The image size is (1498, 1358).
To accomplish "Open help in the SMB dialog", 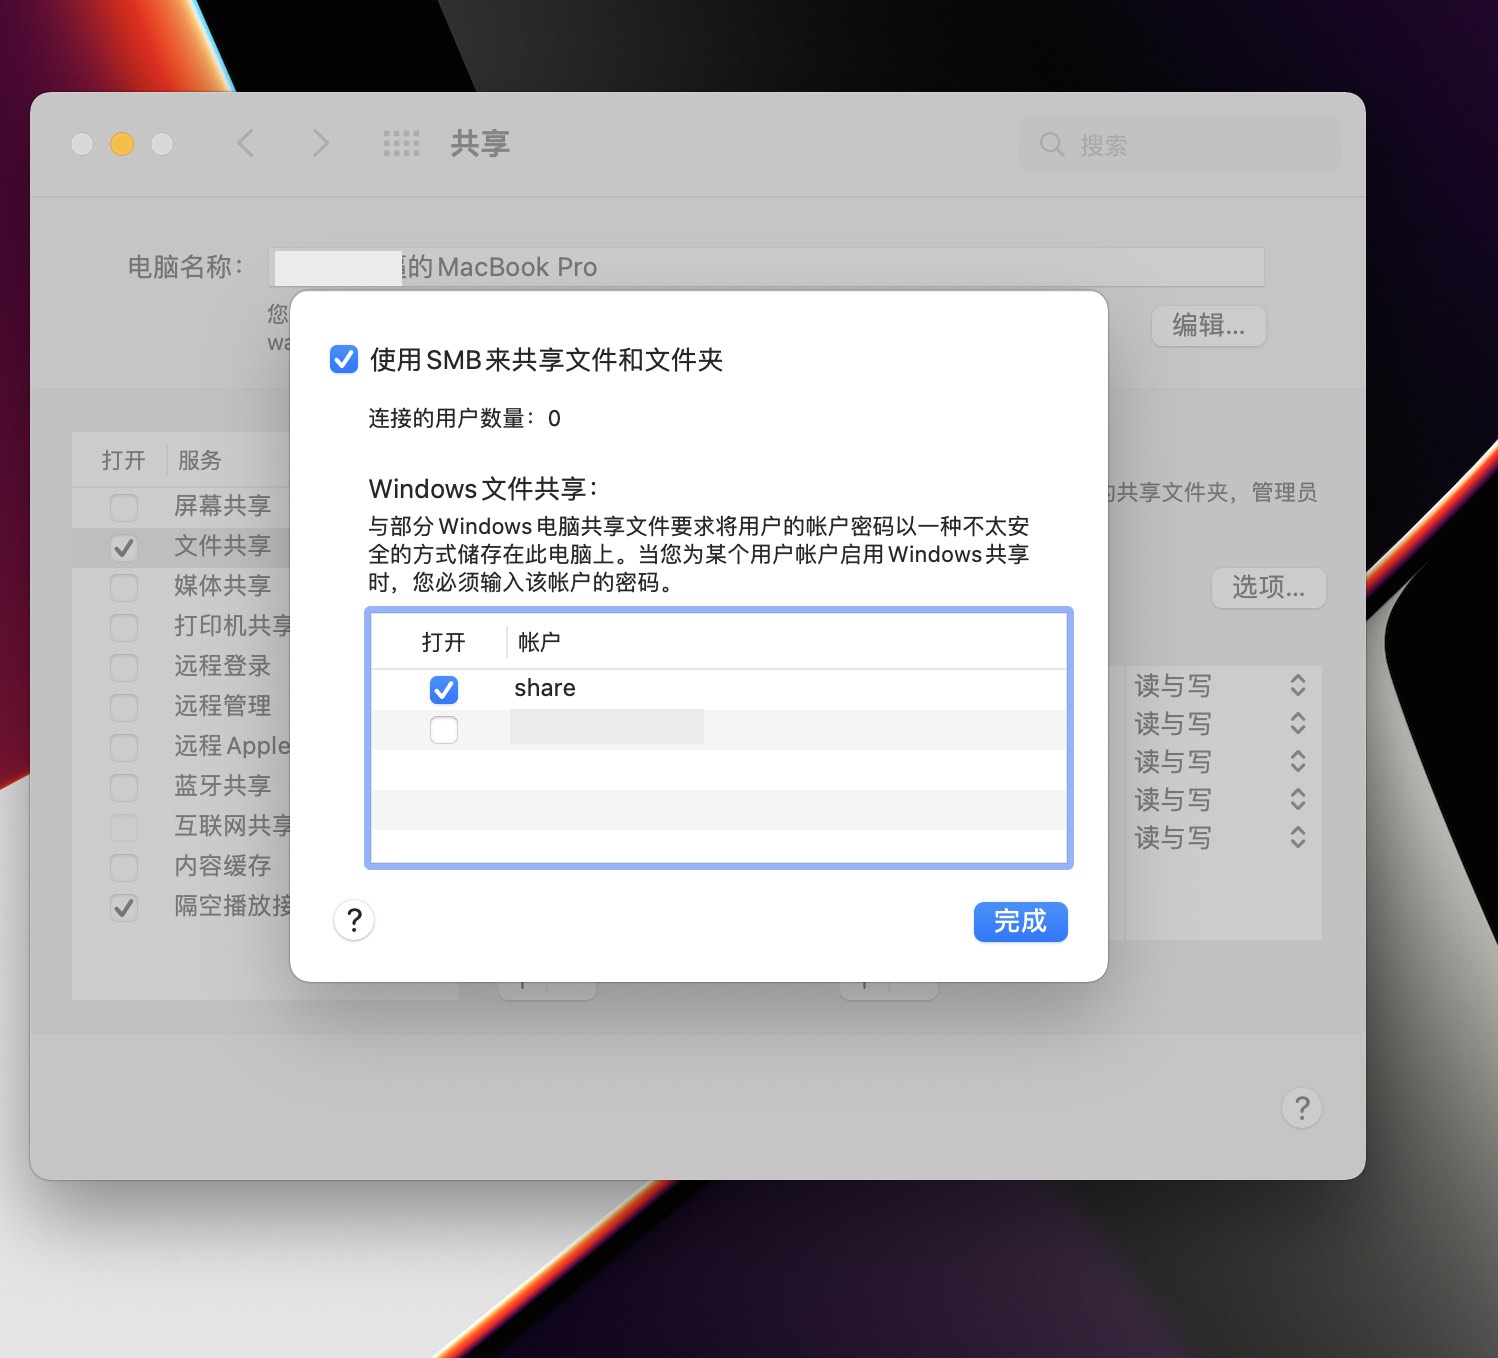I will coord(354,920).
